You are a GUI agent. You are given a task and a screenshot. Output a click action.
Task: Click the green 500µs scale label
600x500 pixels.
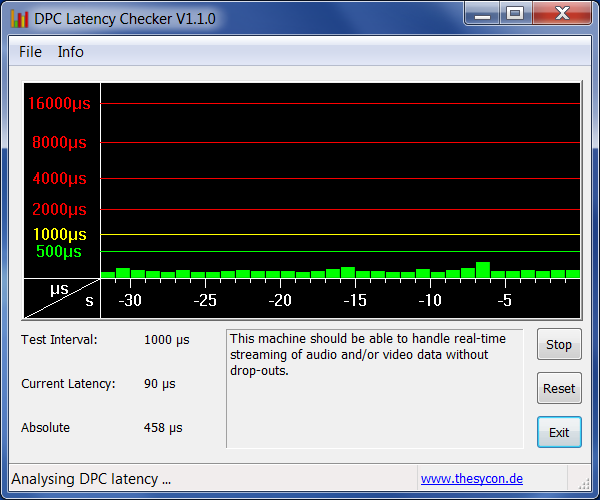[59, 252]
